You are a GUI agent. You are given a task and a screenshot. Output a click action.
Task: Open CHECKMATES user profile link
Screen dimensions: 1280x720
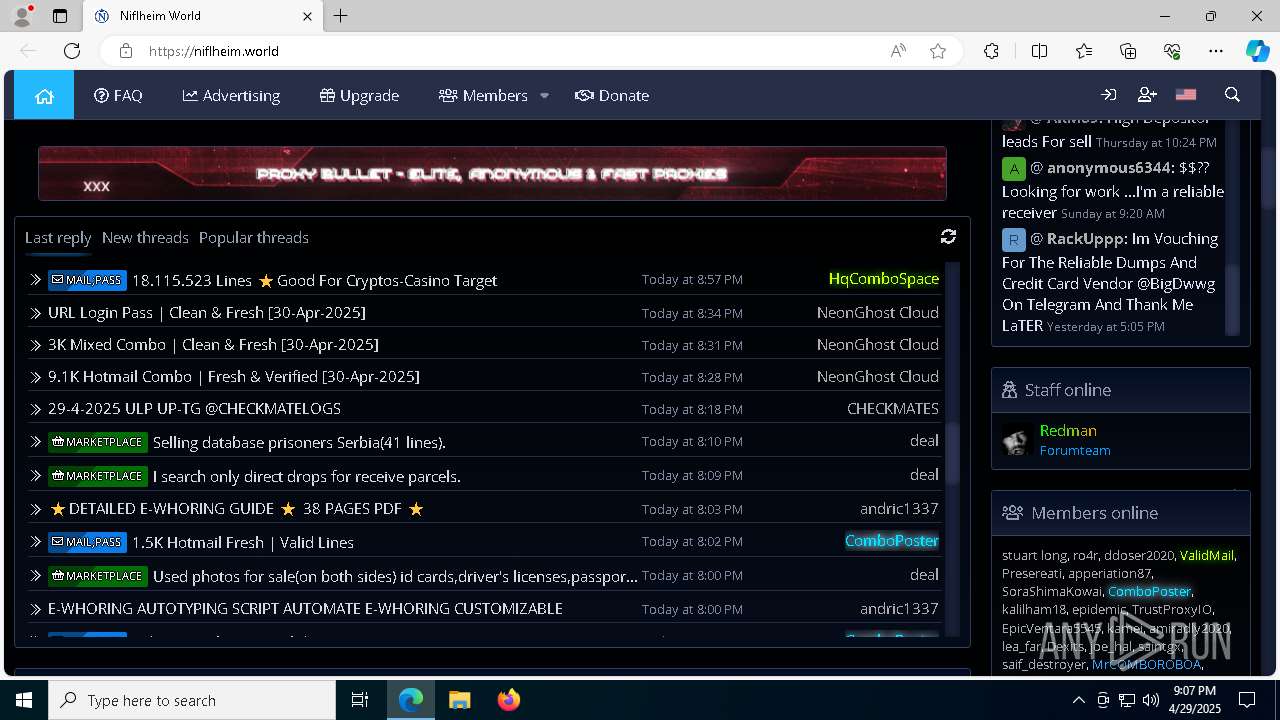tap(893, 408)
